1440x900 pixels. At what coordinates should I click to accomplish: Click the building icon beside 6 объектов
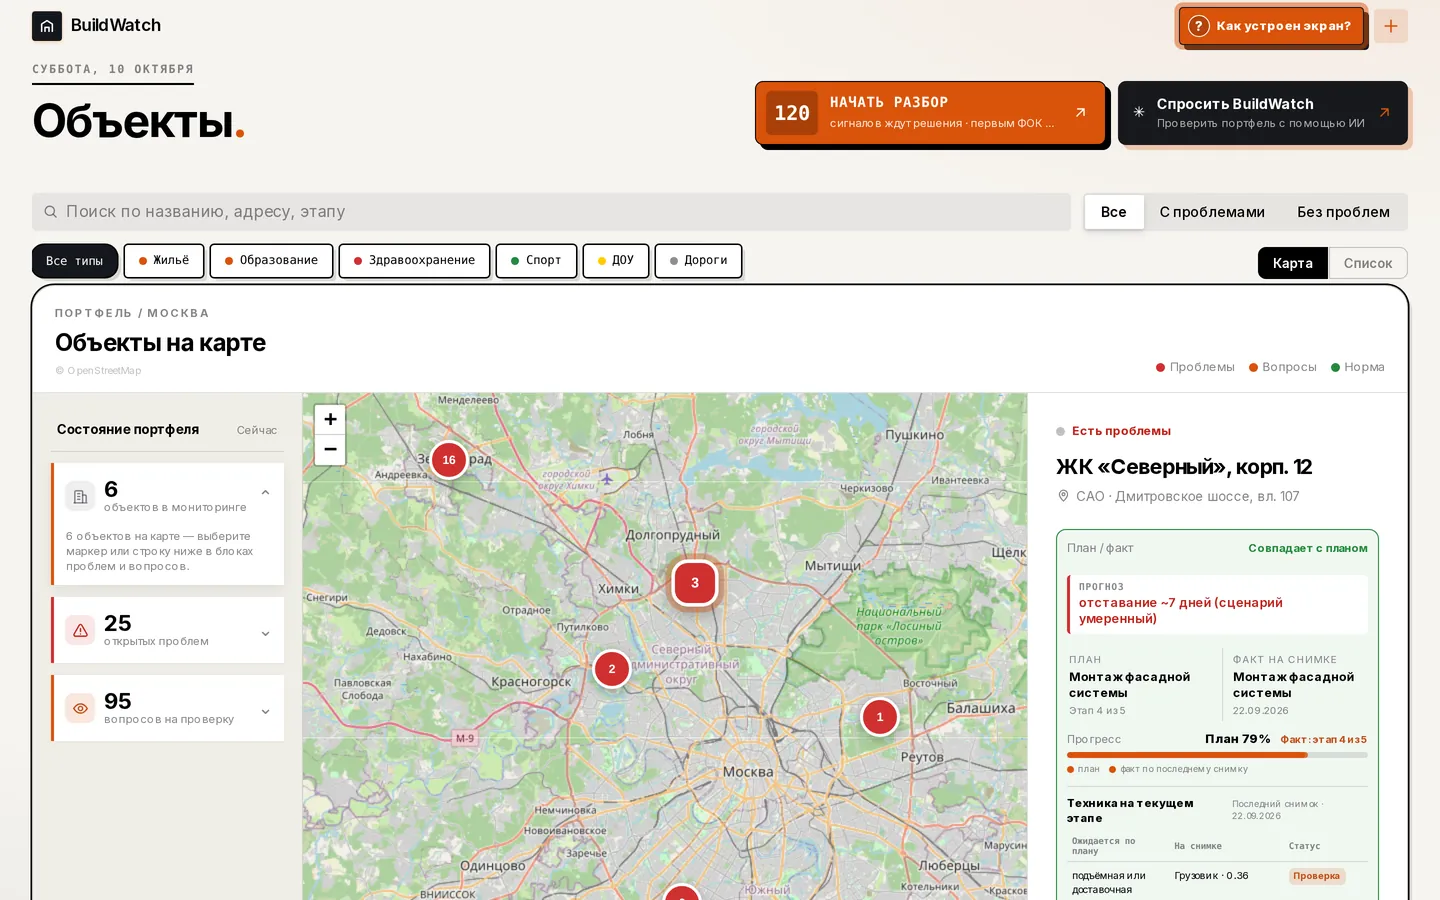tap(80, 496)
